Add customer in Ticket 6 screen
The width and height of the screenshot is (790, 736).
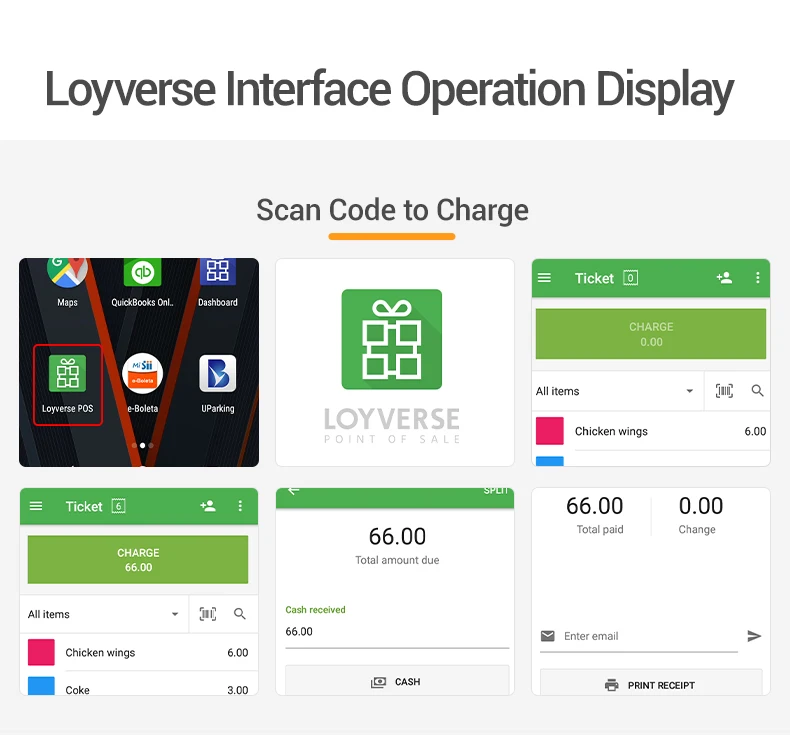(x=208, y=506)
